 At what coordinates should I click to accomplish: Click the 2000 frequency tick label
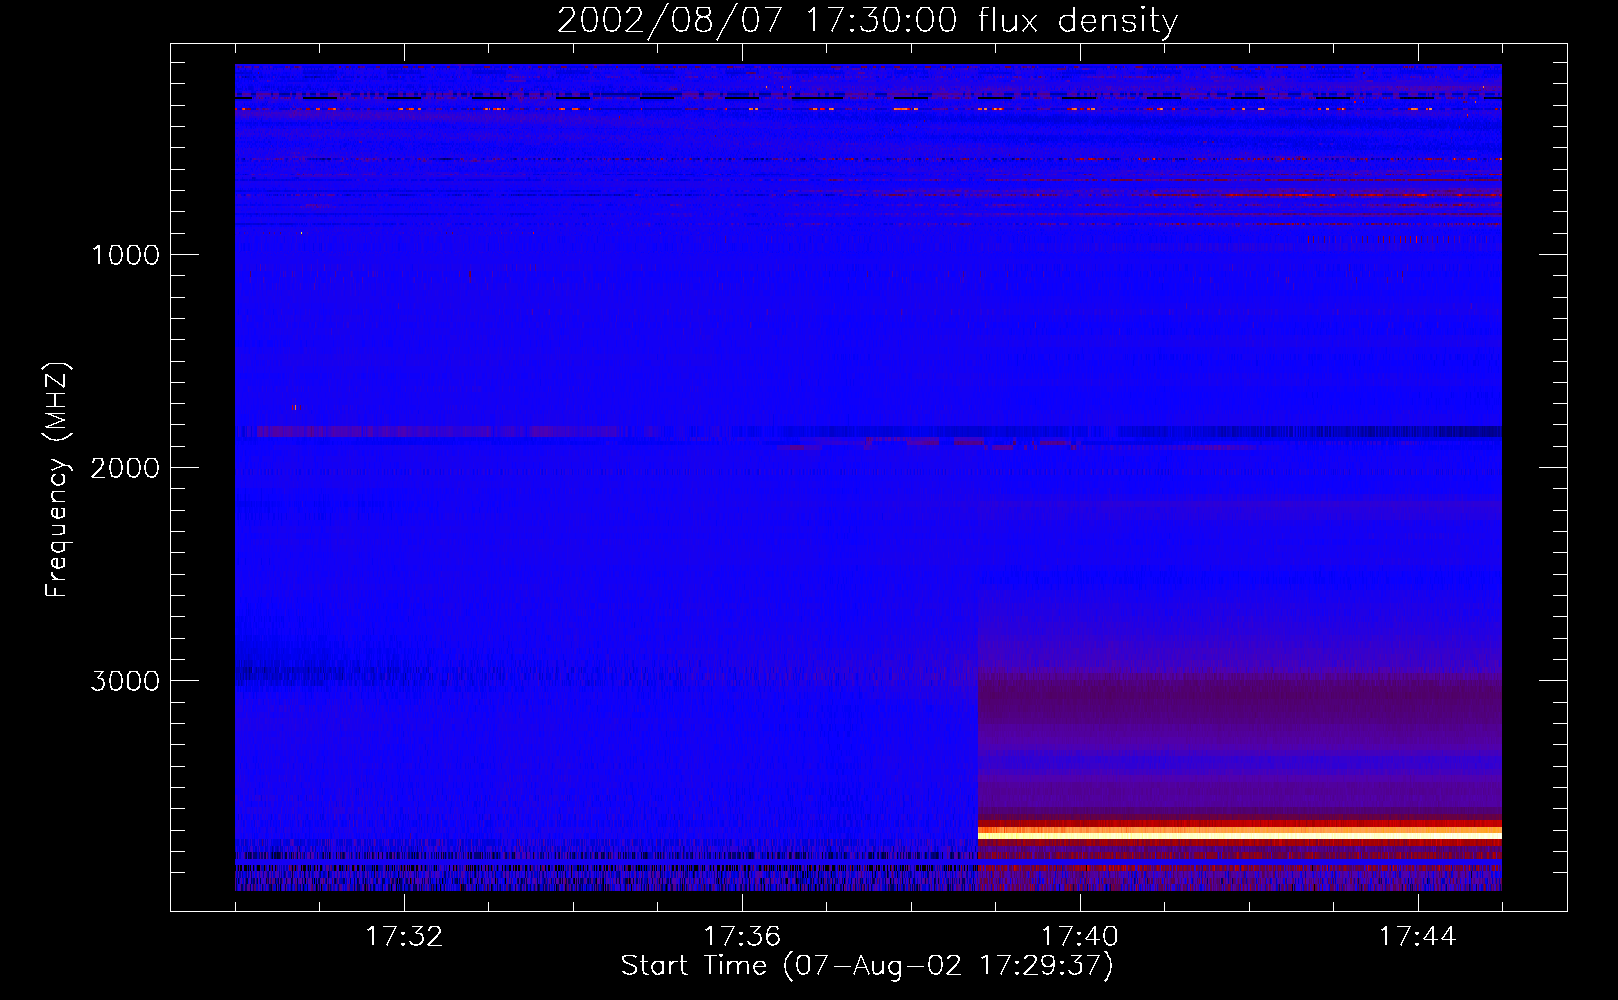pyautogui.click(x=125, y=468)
